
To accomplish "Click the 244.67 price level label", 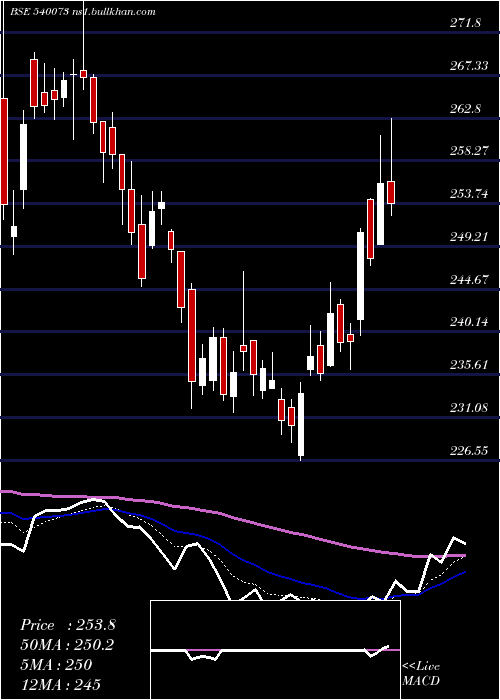I will [x=468, y=279].
